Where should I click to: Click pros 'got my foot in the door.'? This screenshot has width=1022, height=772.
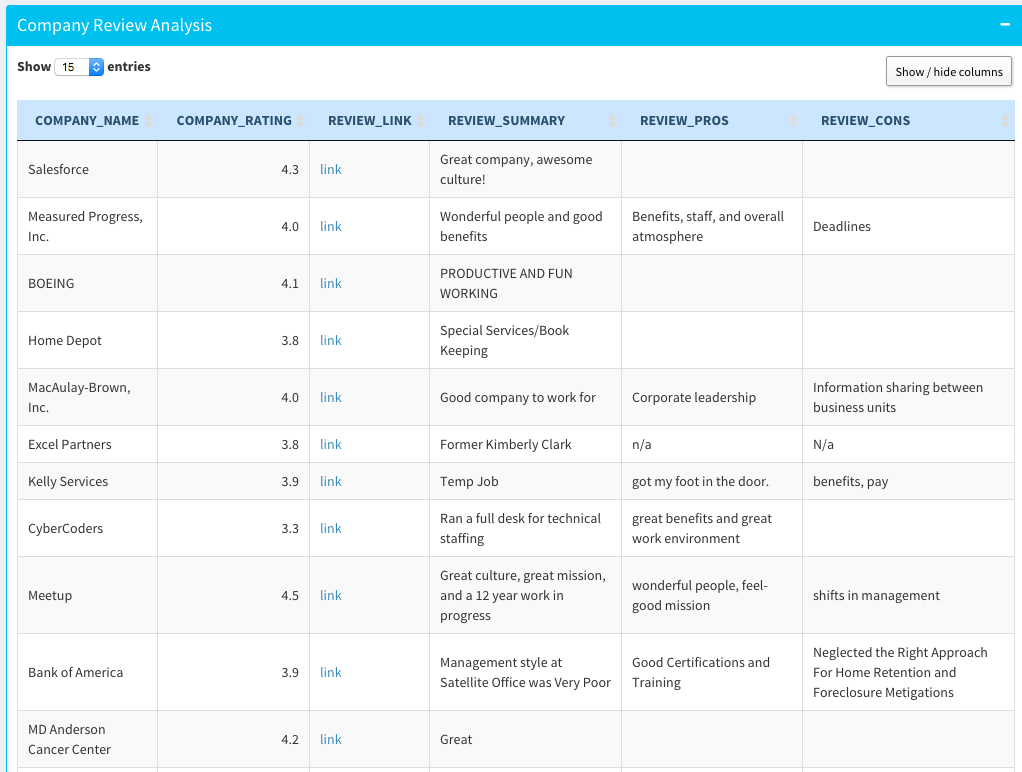click(x=700, y=481)
